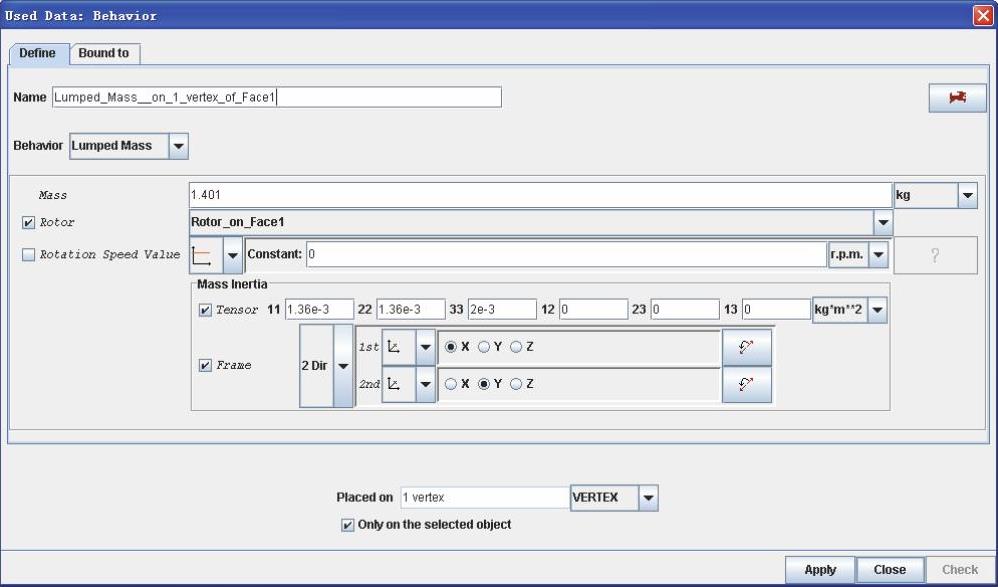
Task: Click the pick button for 2nd direction
Action: [x=746, y=384]
